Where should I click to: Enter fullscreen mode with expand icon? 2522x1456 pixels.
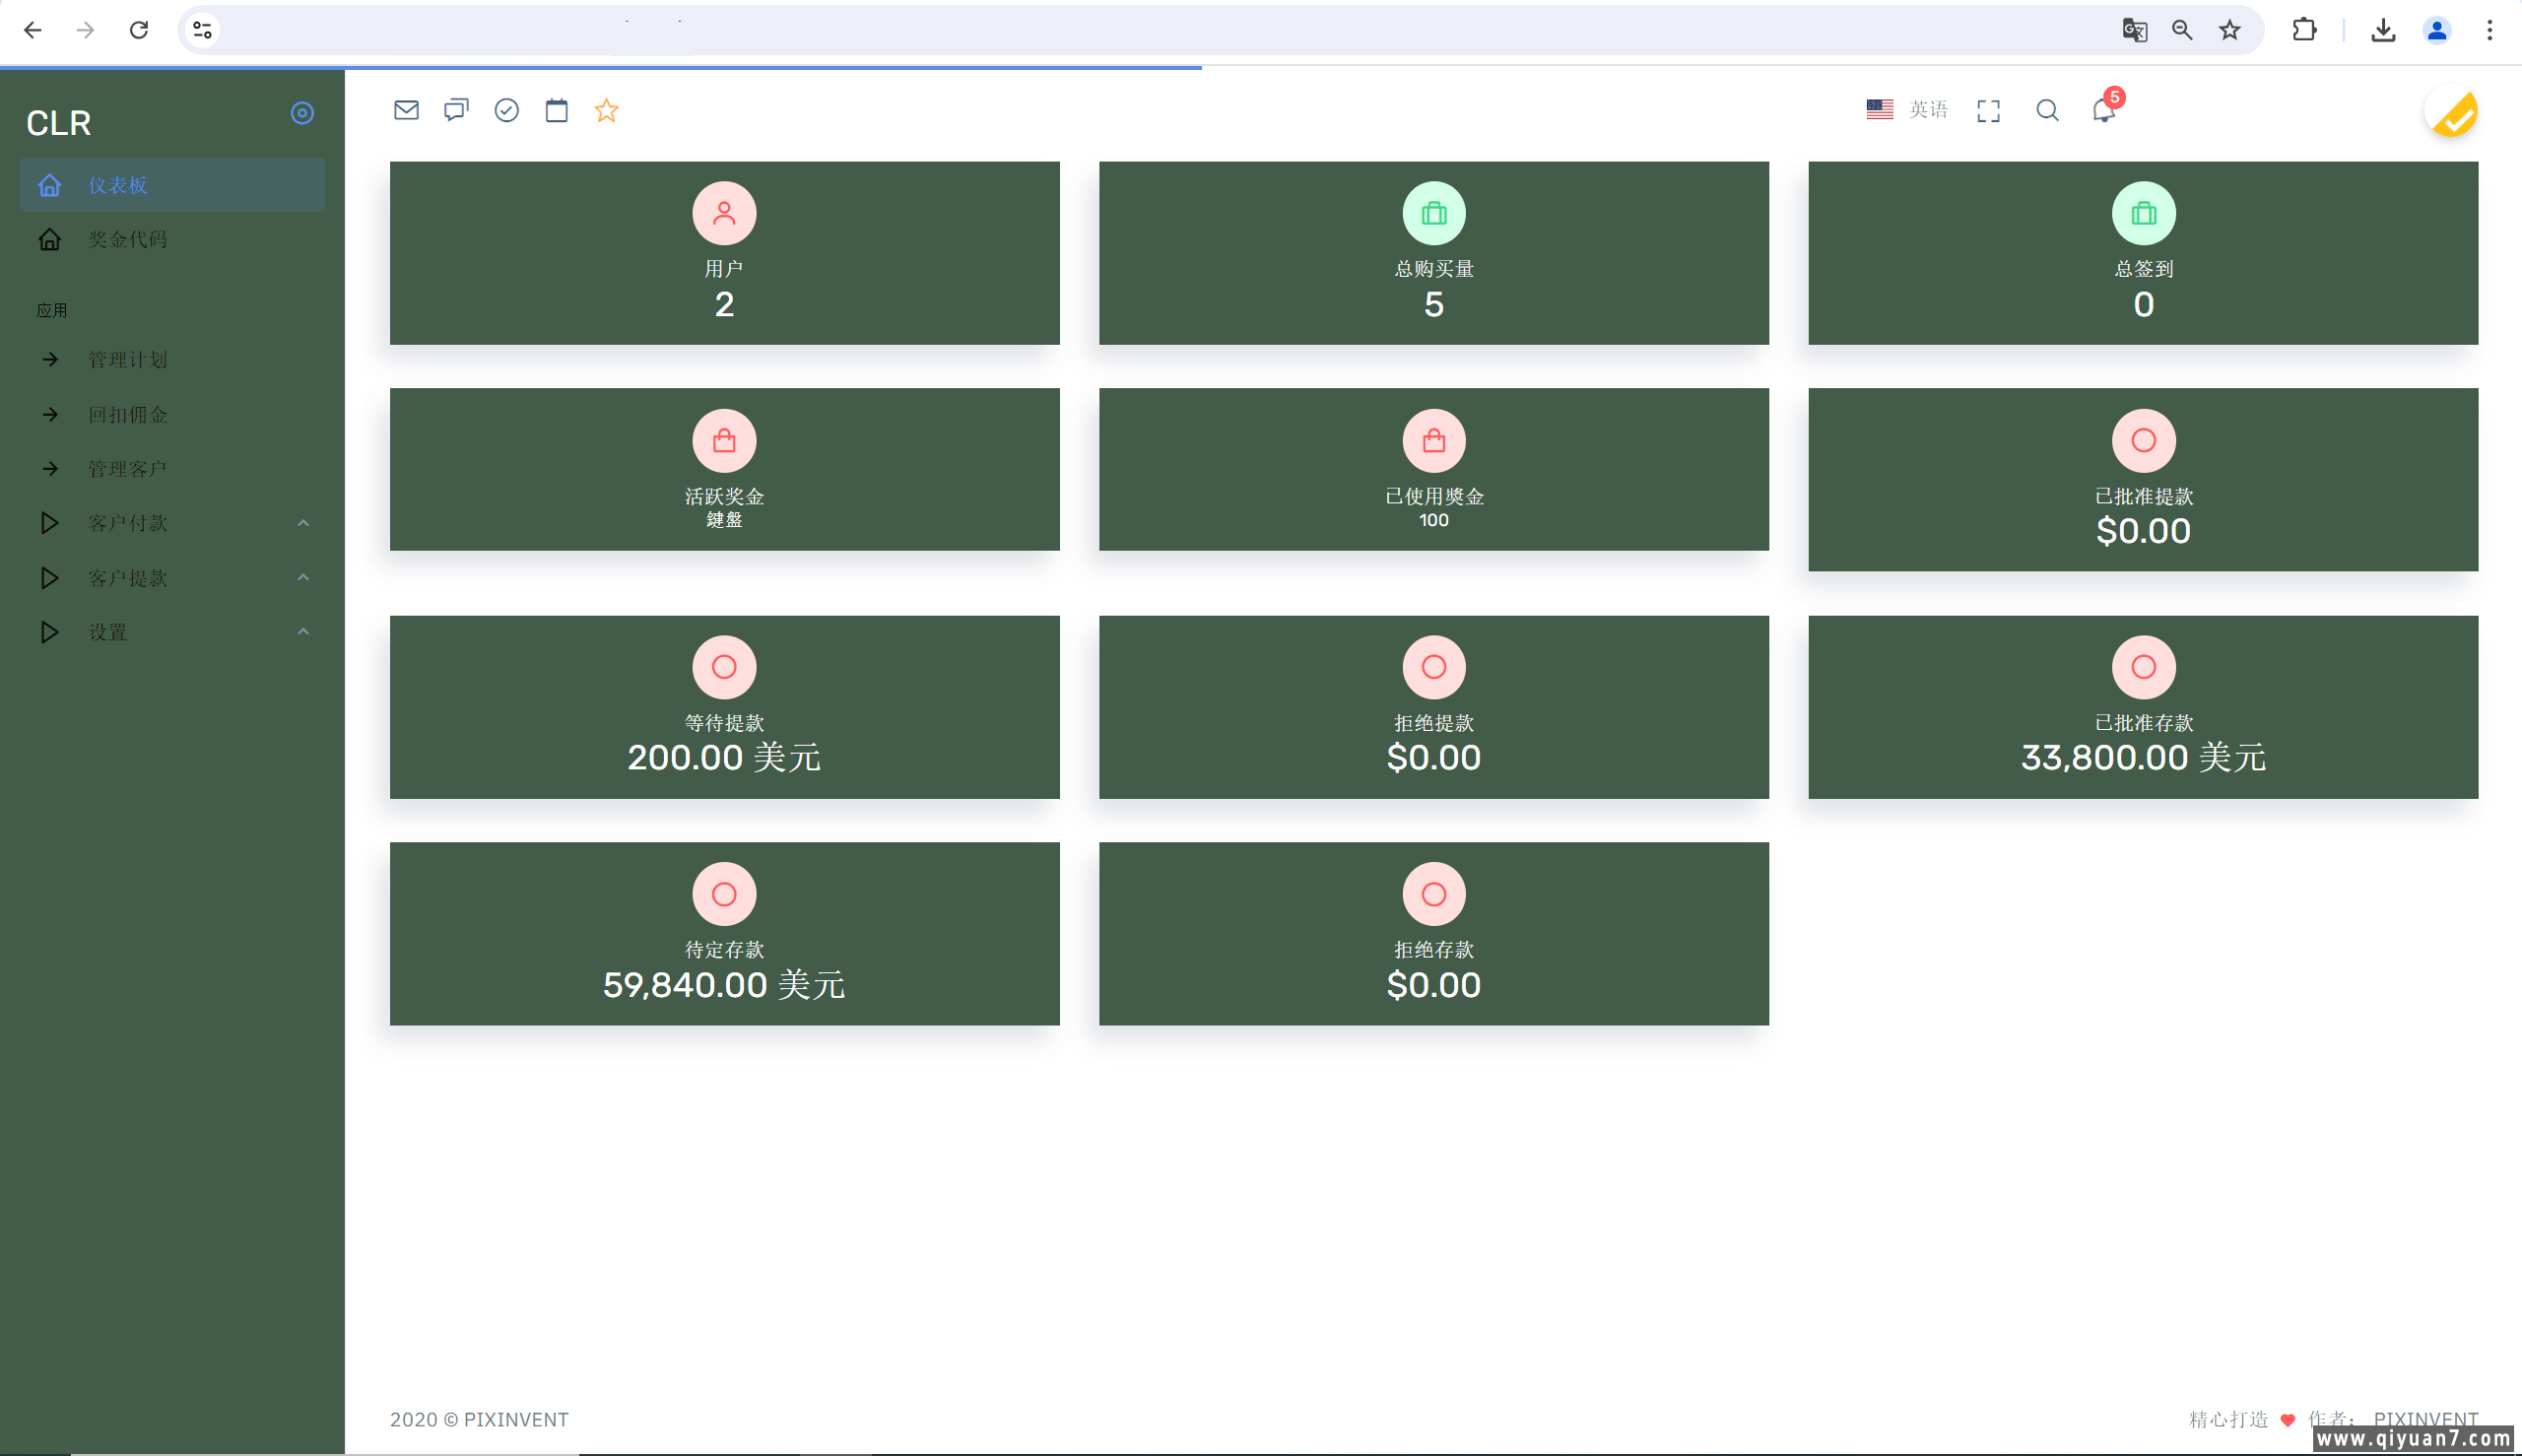click(x=1988, y=111)
